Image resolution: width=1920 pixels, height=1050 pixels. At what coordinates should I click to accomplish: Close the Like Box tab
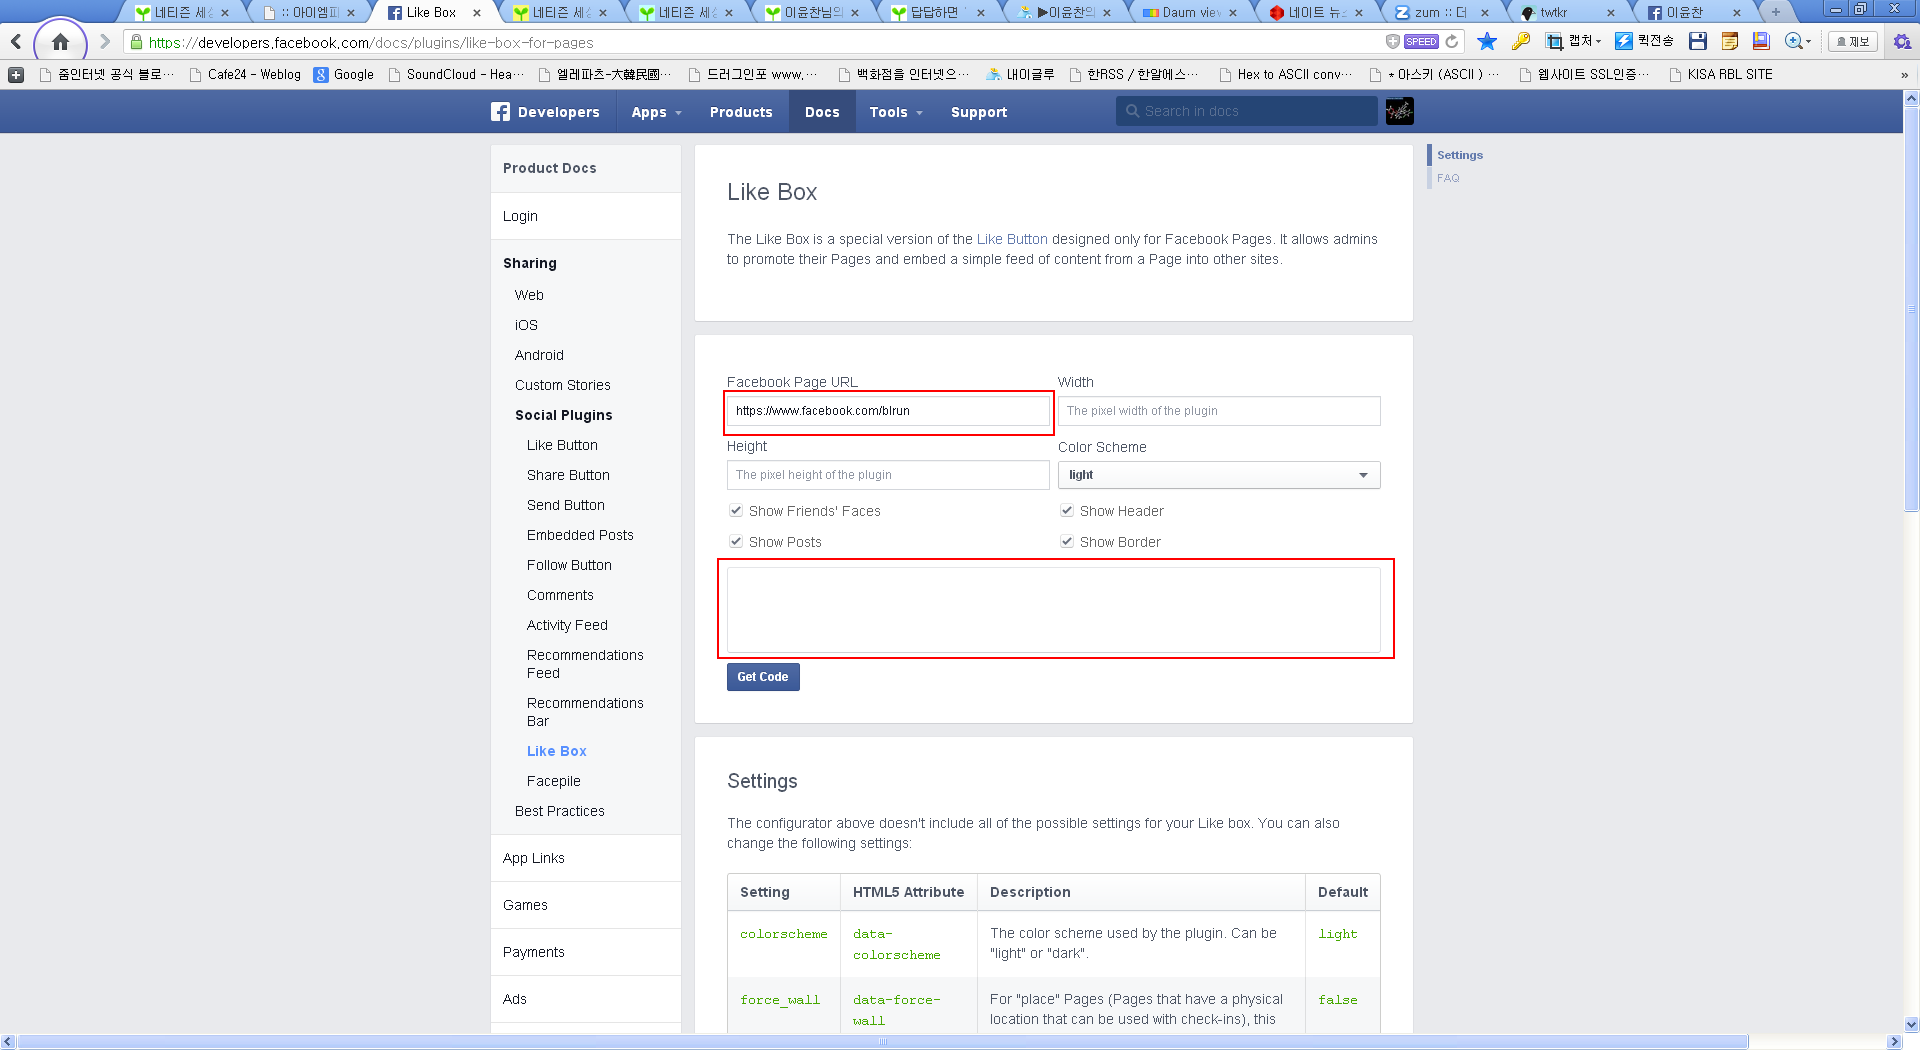[x=477, y=13]
